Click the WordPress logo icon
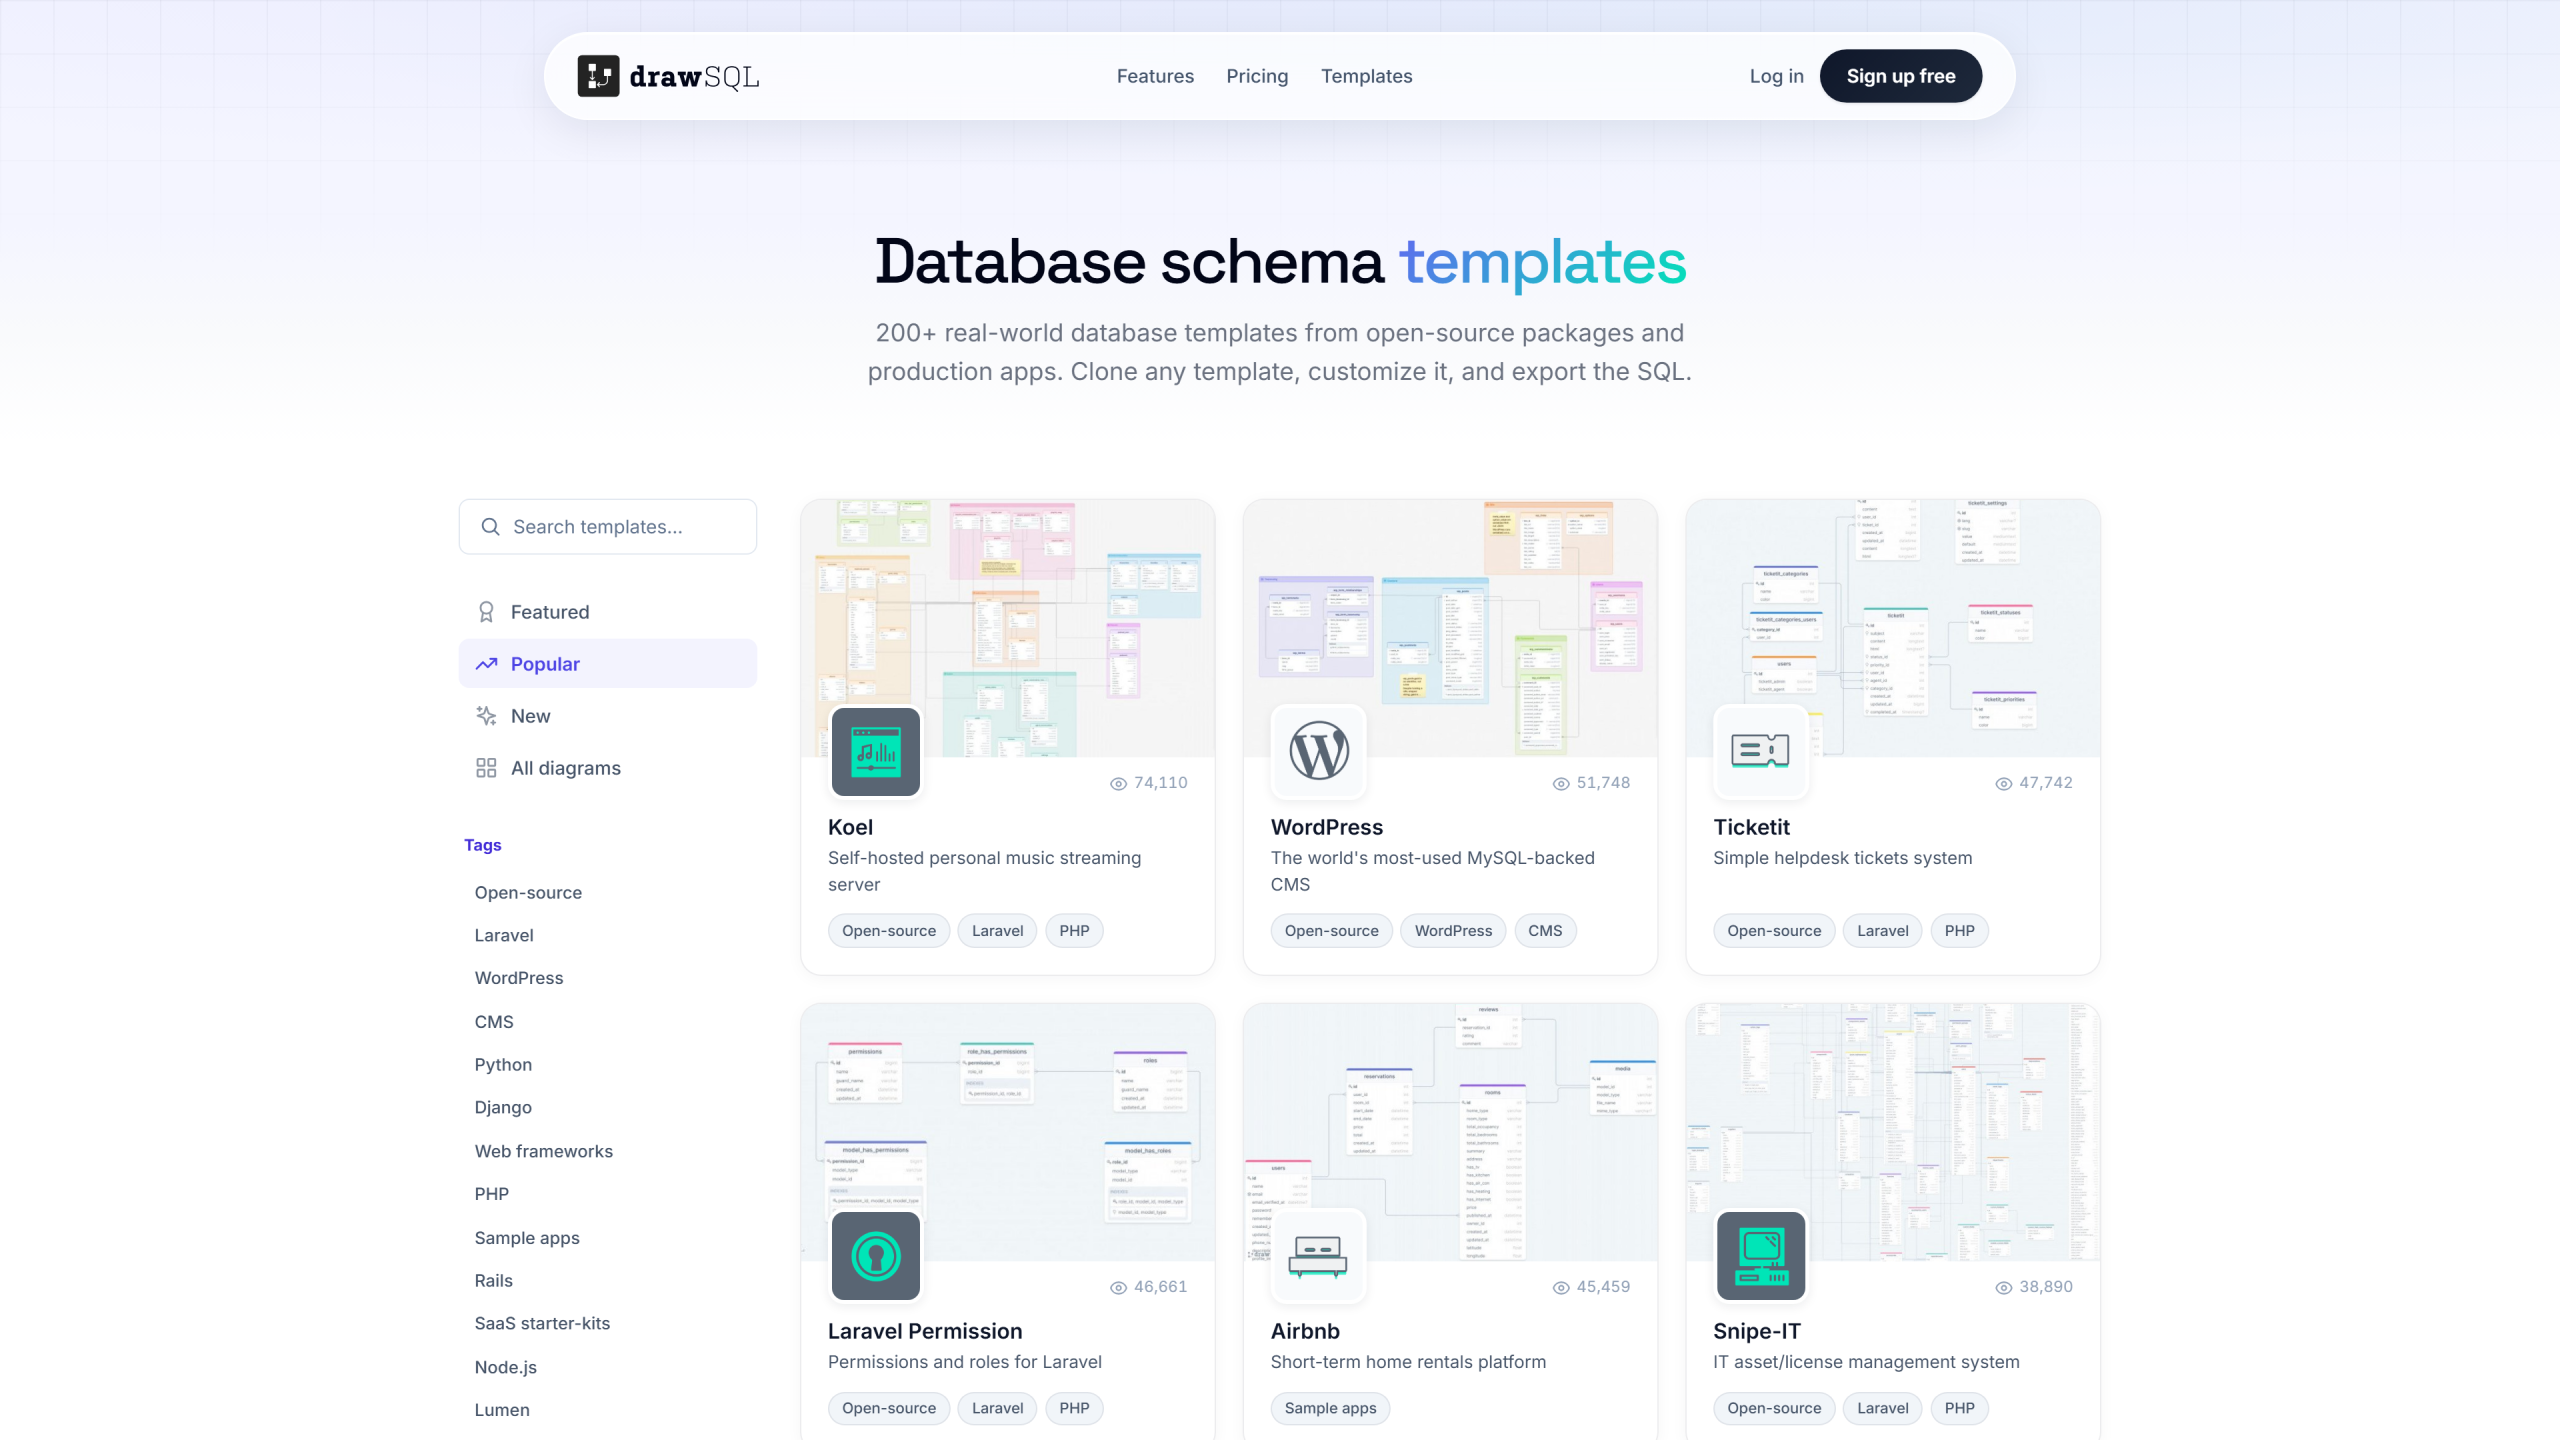2560x1440 pixels. point(1319,752)
